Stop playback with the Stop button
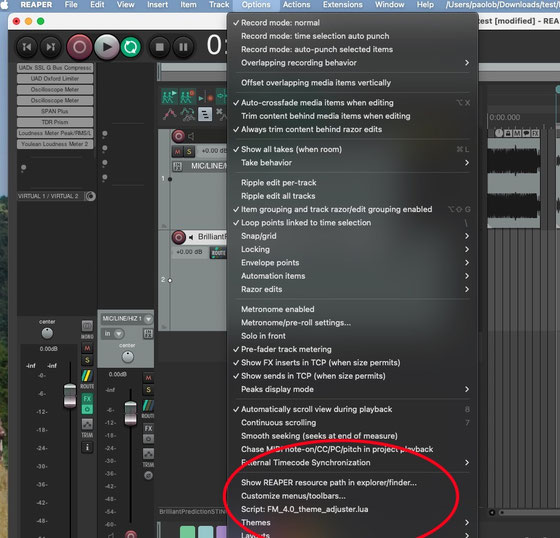Image resolution: width=560 pixels, height=538 pixels. (160, 47)
